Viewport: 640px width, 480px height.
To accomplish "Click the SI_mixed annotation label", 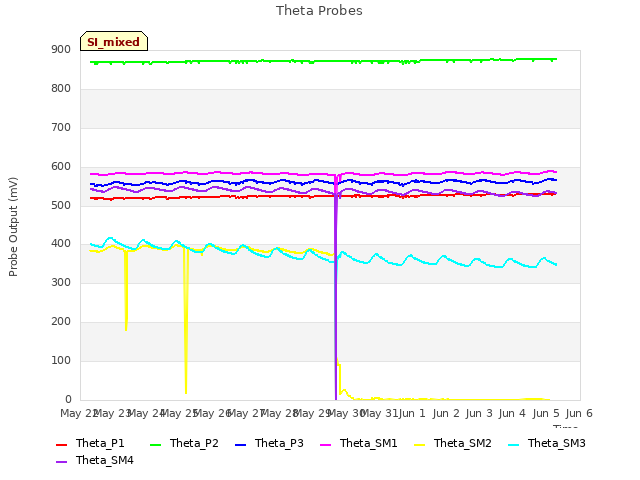I will pos(114,41).
